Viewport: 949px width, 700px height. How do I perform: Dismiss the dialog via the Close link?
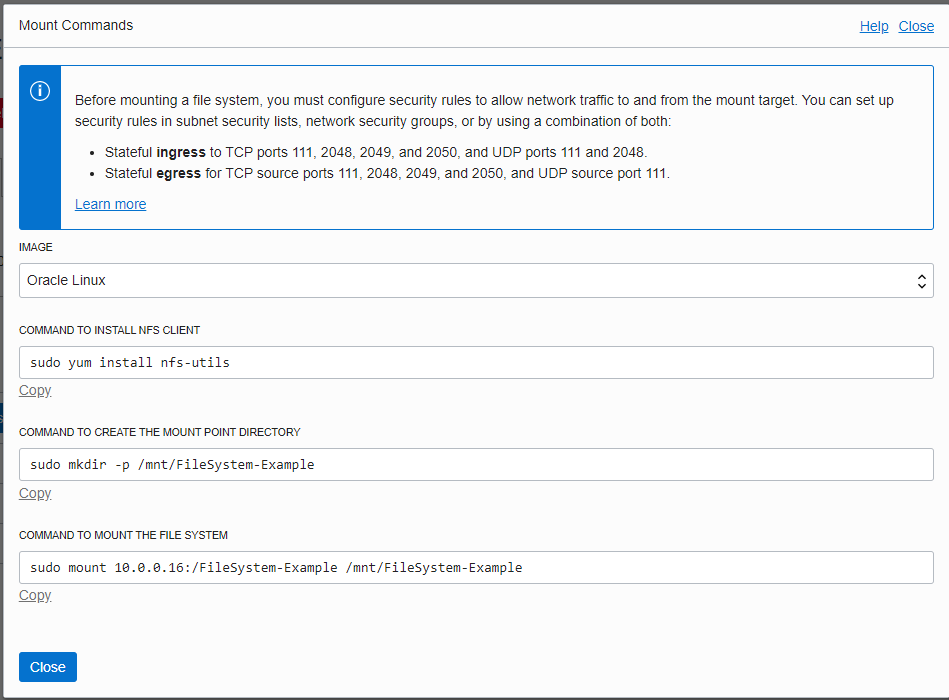pyautogui.click(x=916, y=26)
